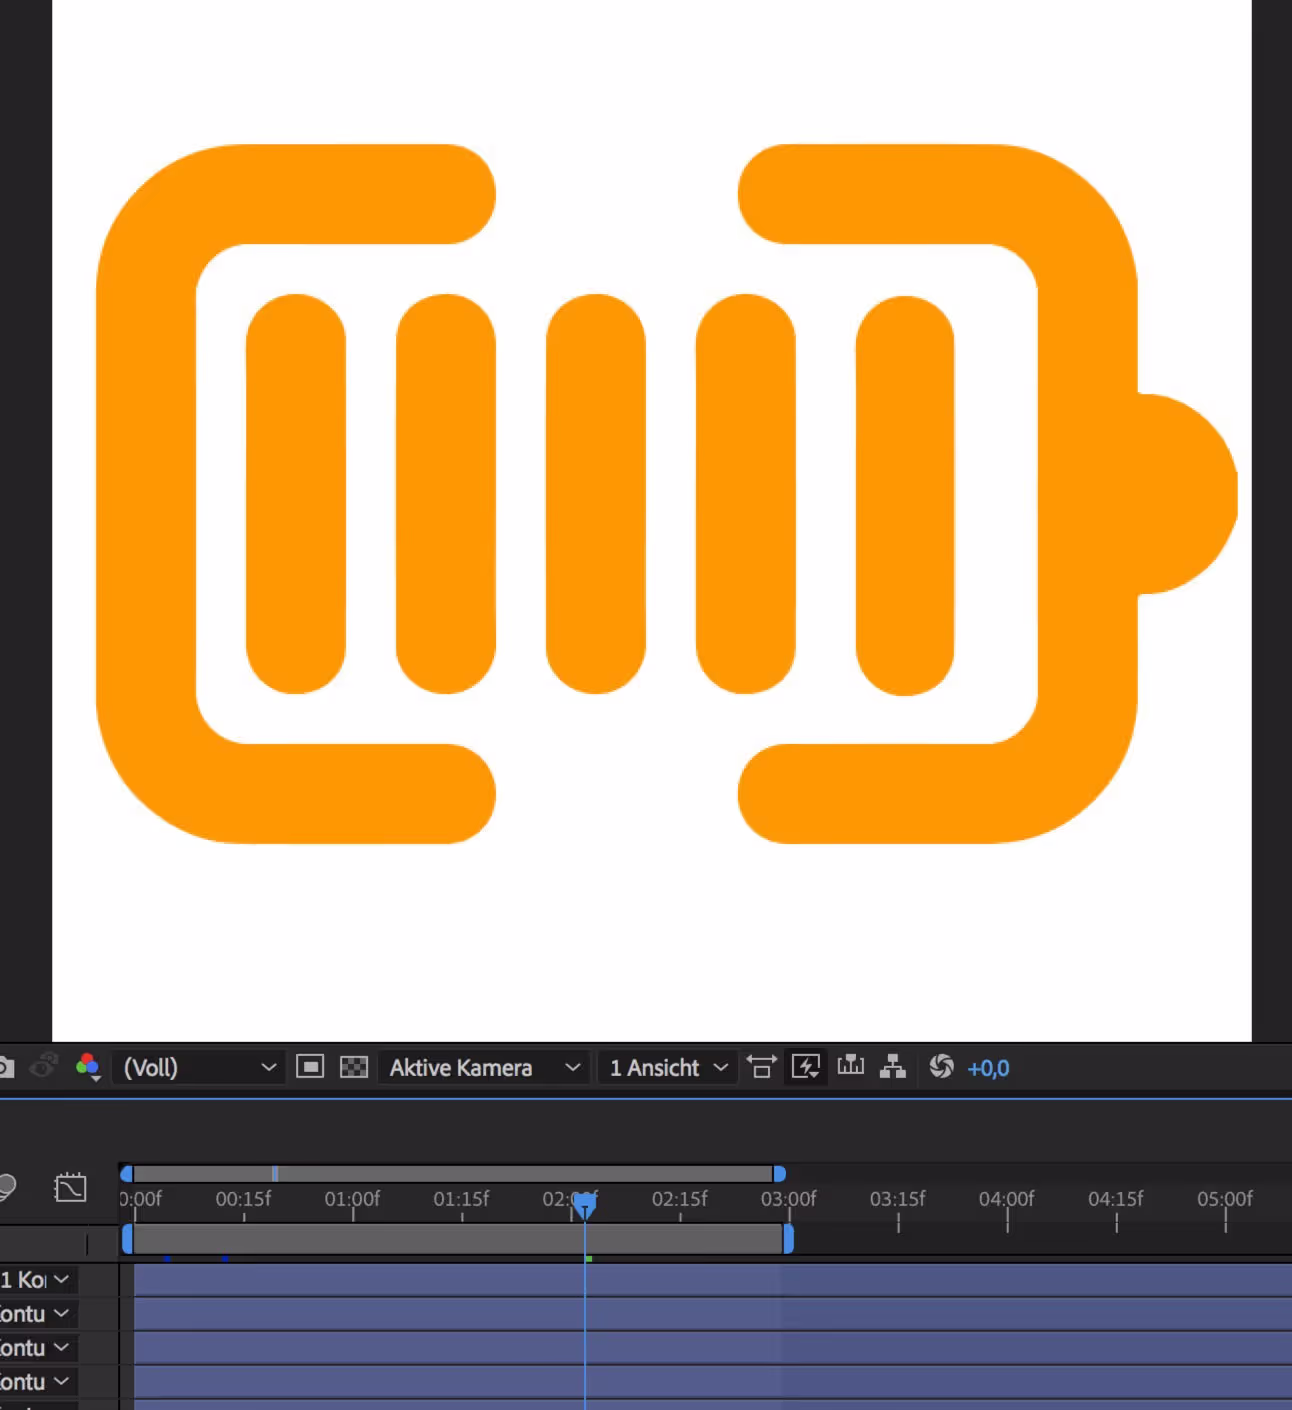Screen dimensions: 1292x1410
Task: Toggle pixel aspect ratio correction
Action: tap(761, 1067)
